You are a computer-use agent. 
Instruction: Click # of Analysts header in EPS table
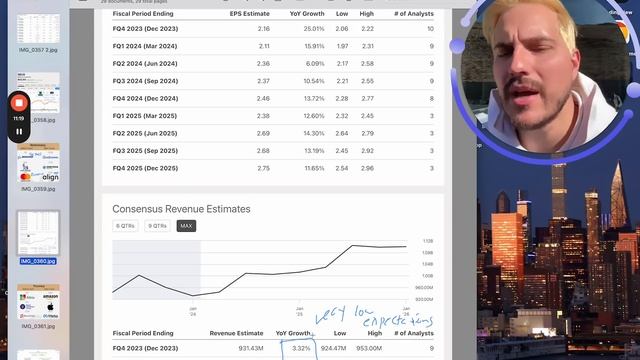pyautogui.click(x=414, y=14)
